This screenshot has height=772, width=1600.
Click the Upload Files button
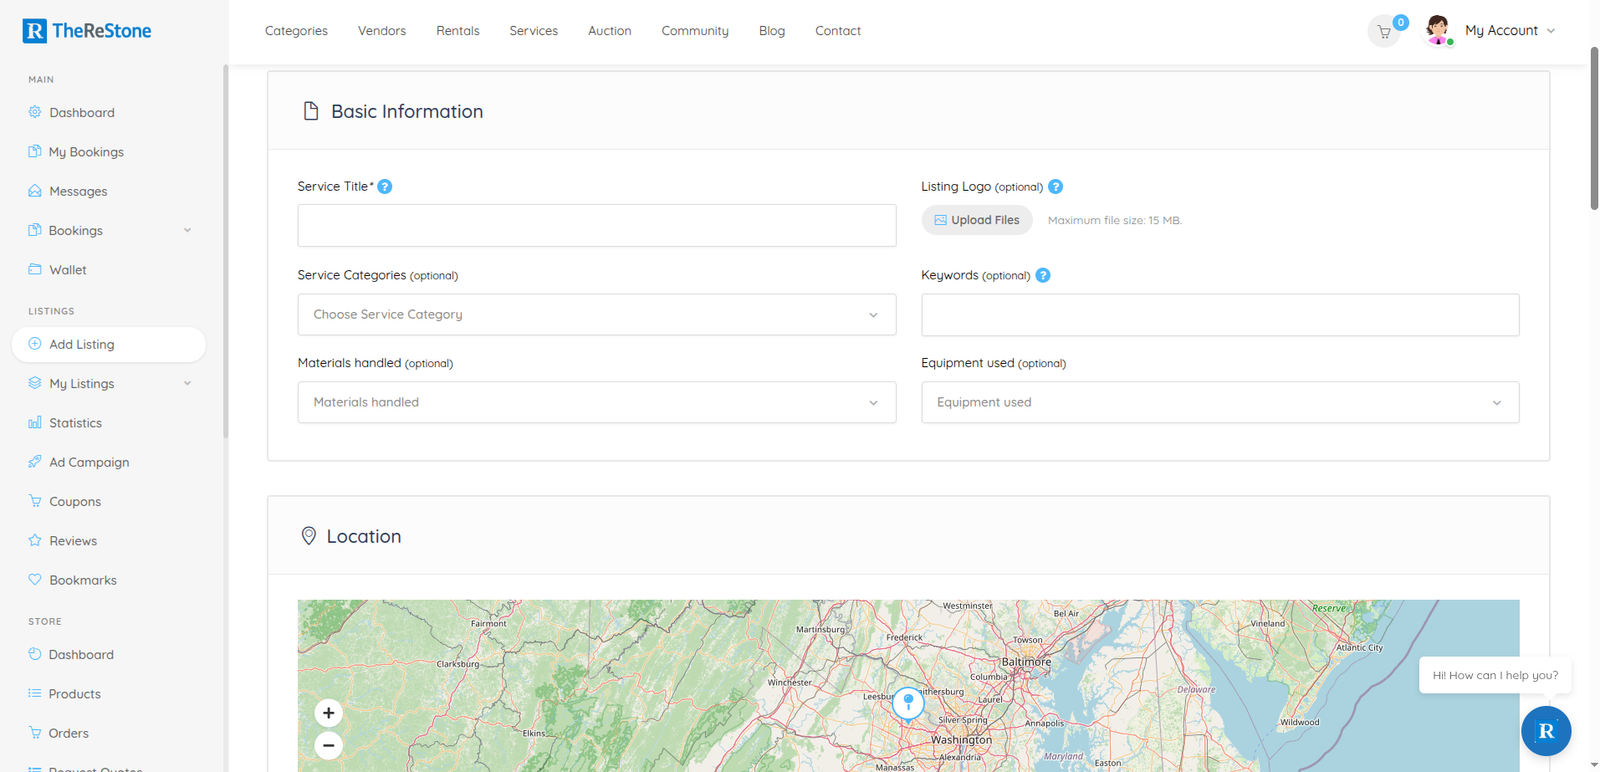[977, 220]
